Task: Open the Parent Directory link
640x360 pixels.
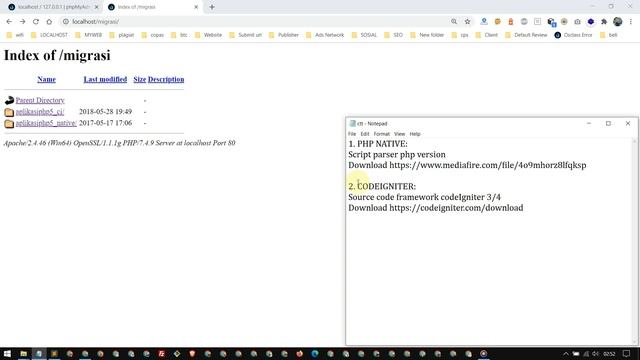Action: pyautogui.click(x=40, y=100)
